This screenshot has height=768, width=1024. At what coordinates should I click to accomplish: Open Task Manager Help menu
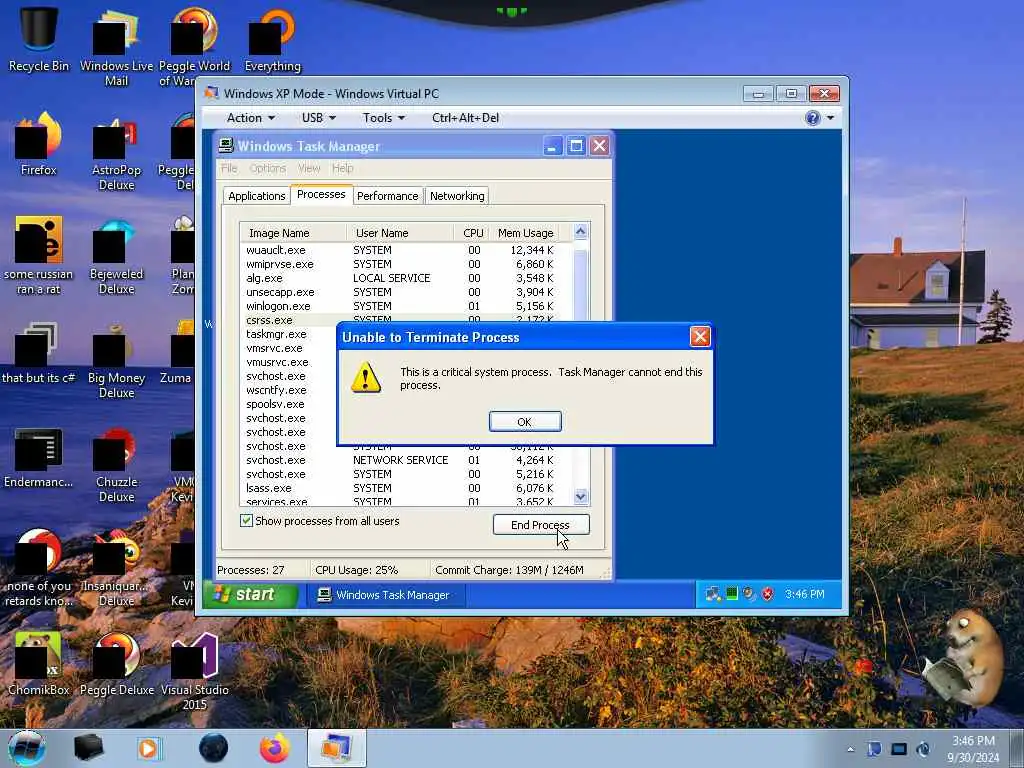coord(342,168)
